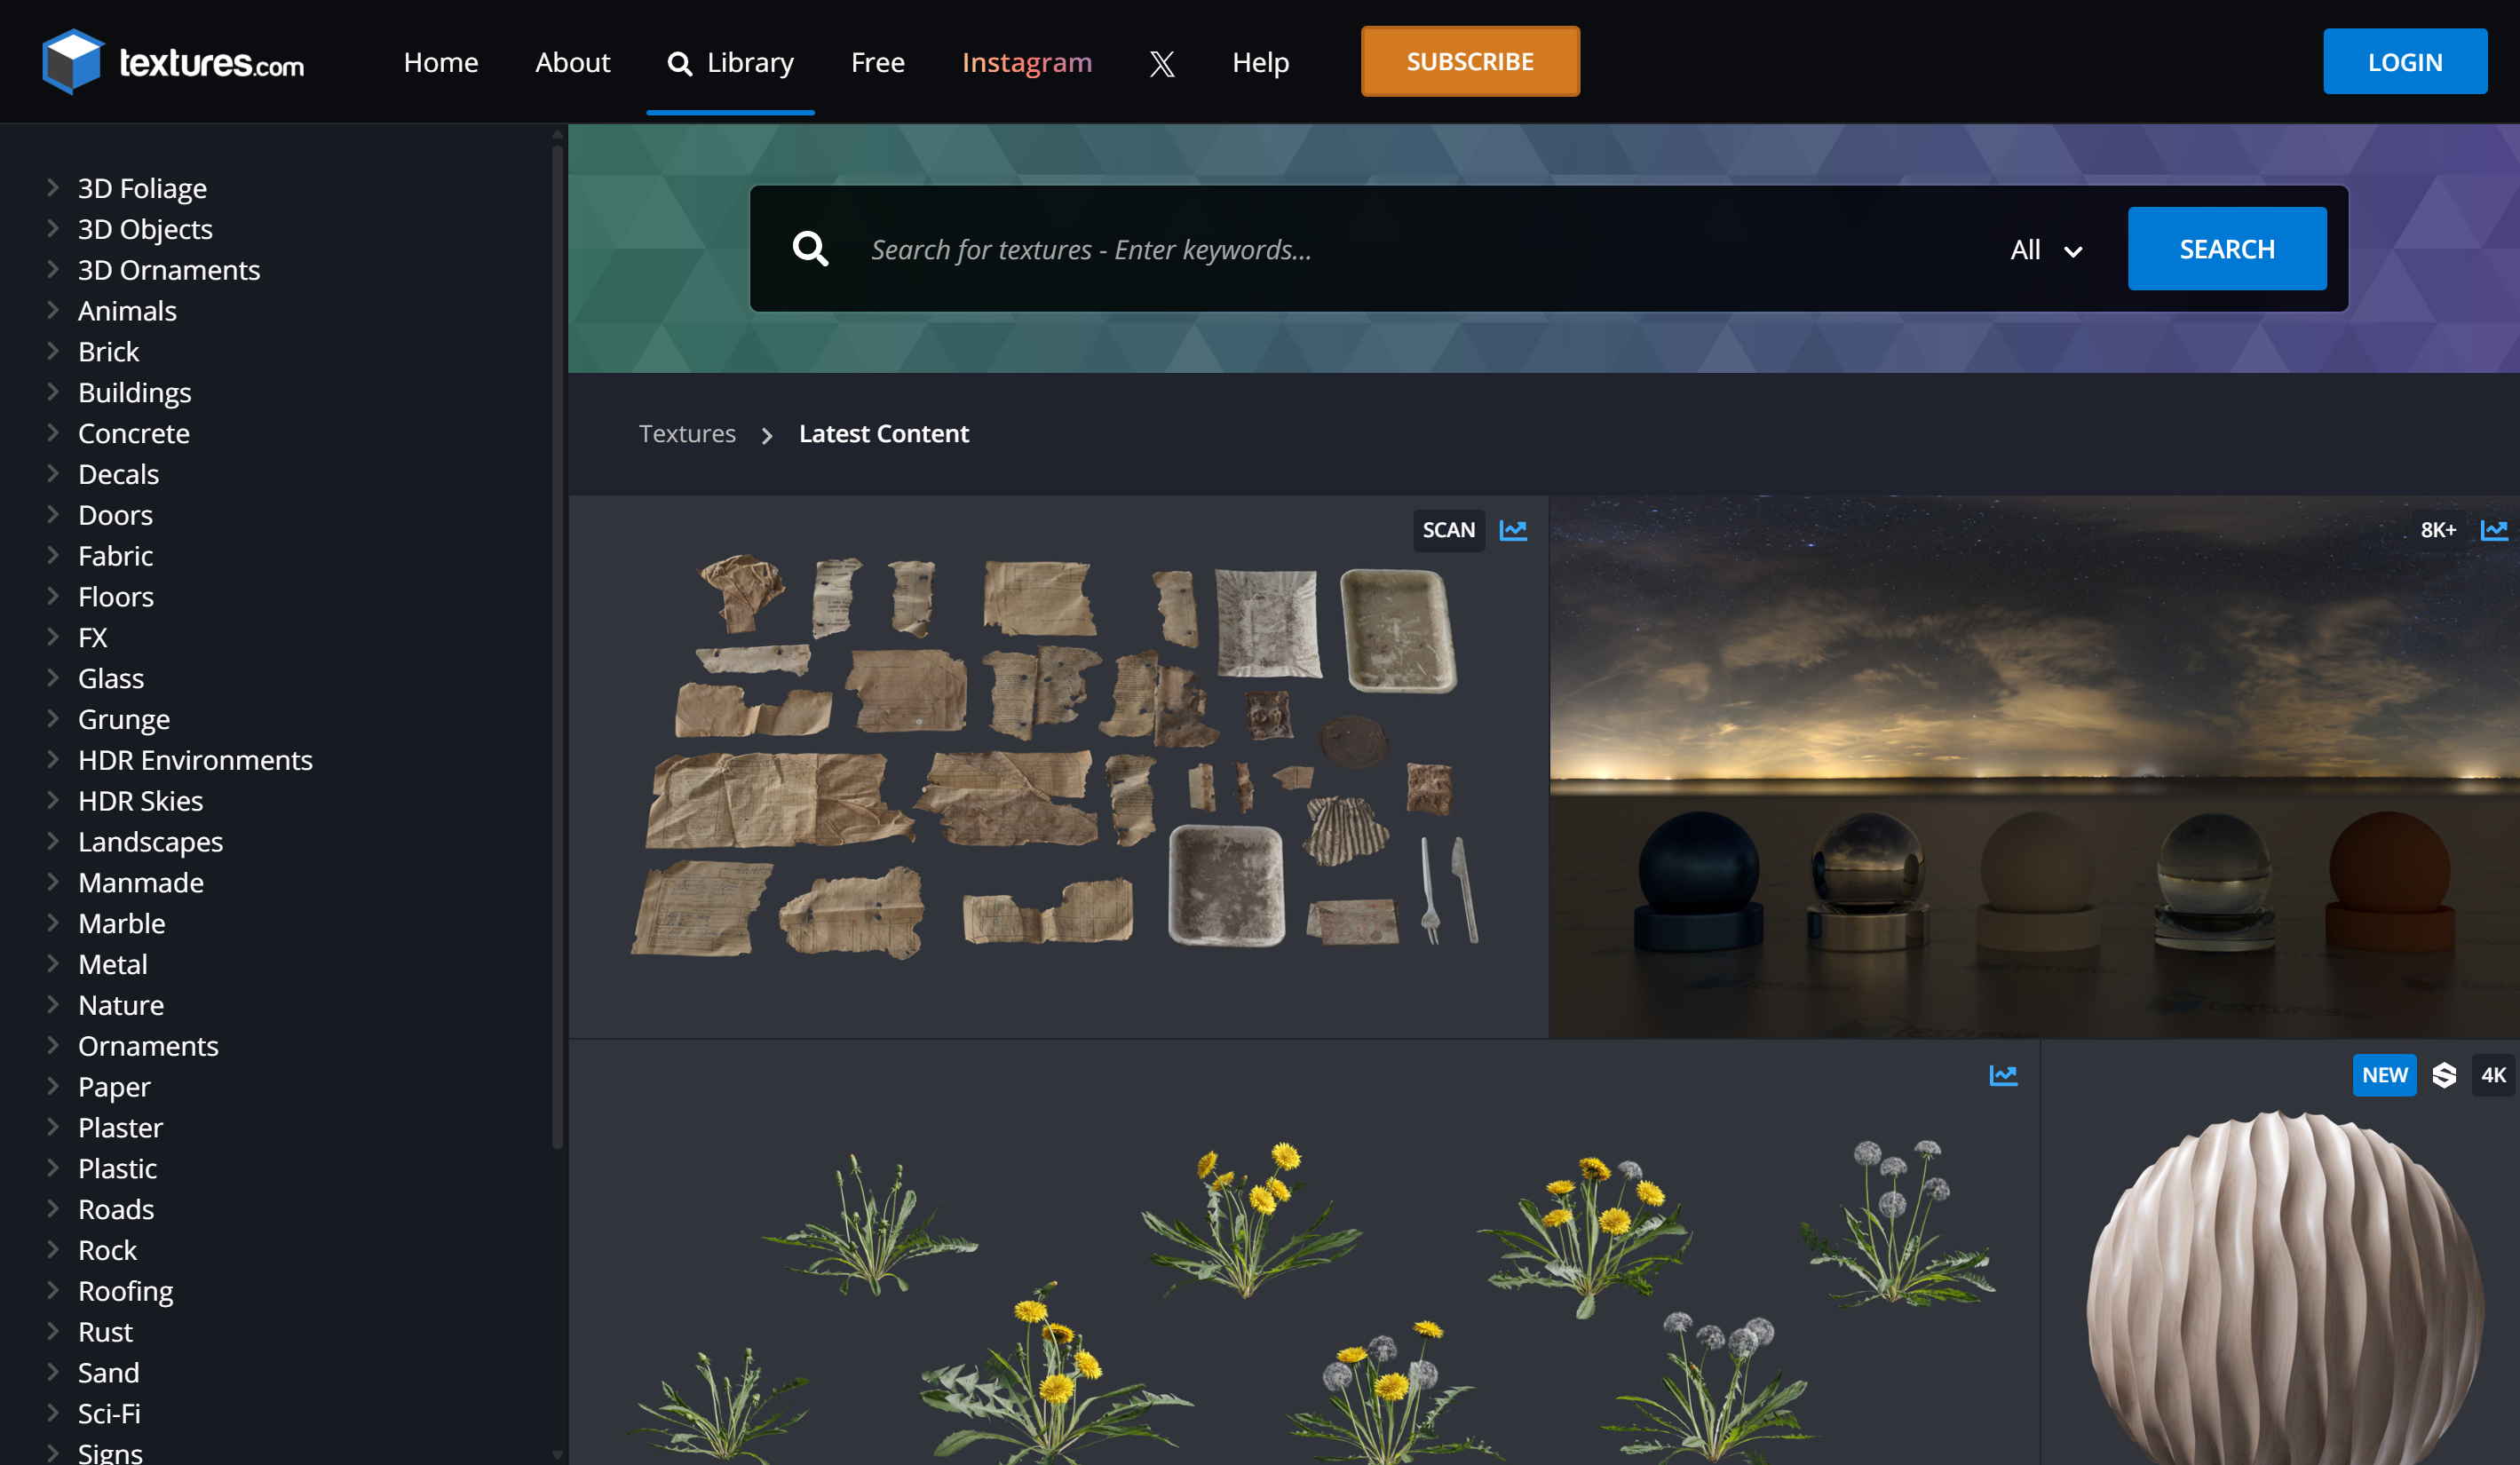Click the trending chart icon on SCAN thumbnail
Image resolution: width=2520 pixels, height=1465 pixels.
[x=1513, y=530]
